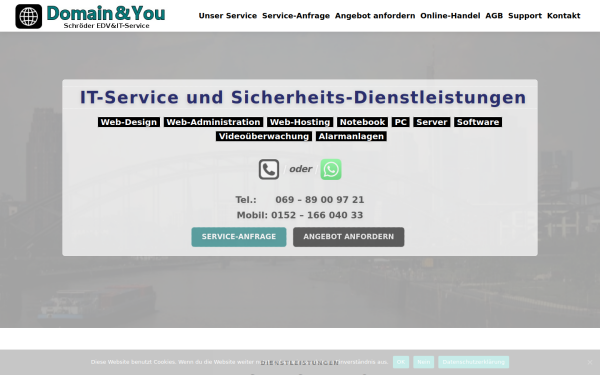This screenshot has width=600, height=375.
Task: Click the mobile number 0152 – 166 040 33
Action: (x=317, y=215)
